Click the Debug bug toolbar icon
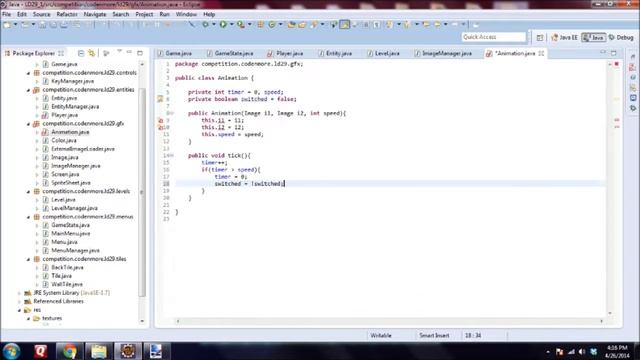This screenshot has height=360, width=640. (205, 24)
